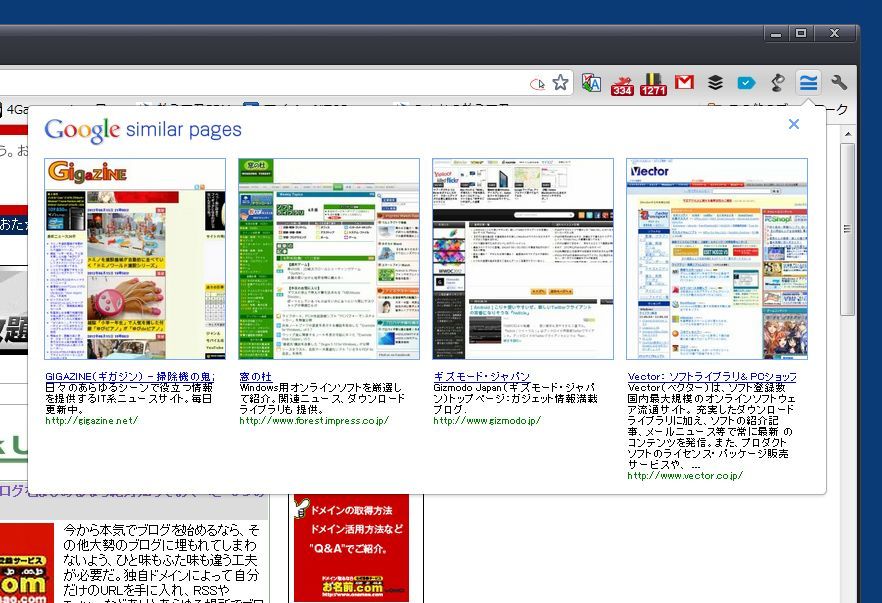Click the red ドメインの取得方法 ad banner
The height and width of the screenshot is (603, 882).
tap(352, 550)
